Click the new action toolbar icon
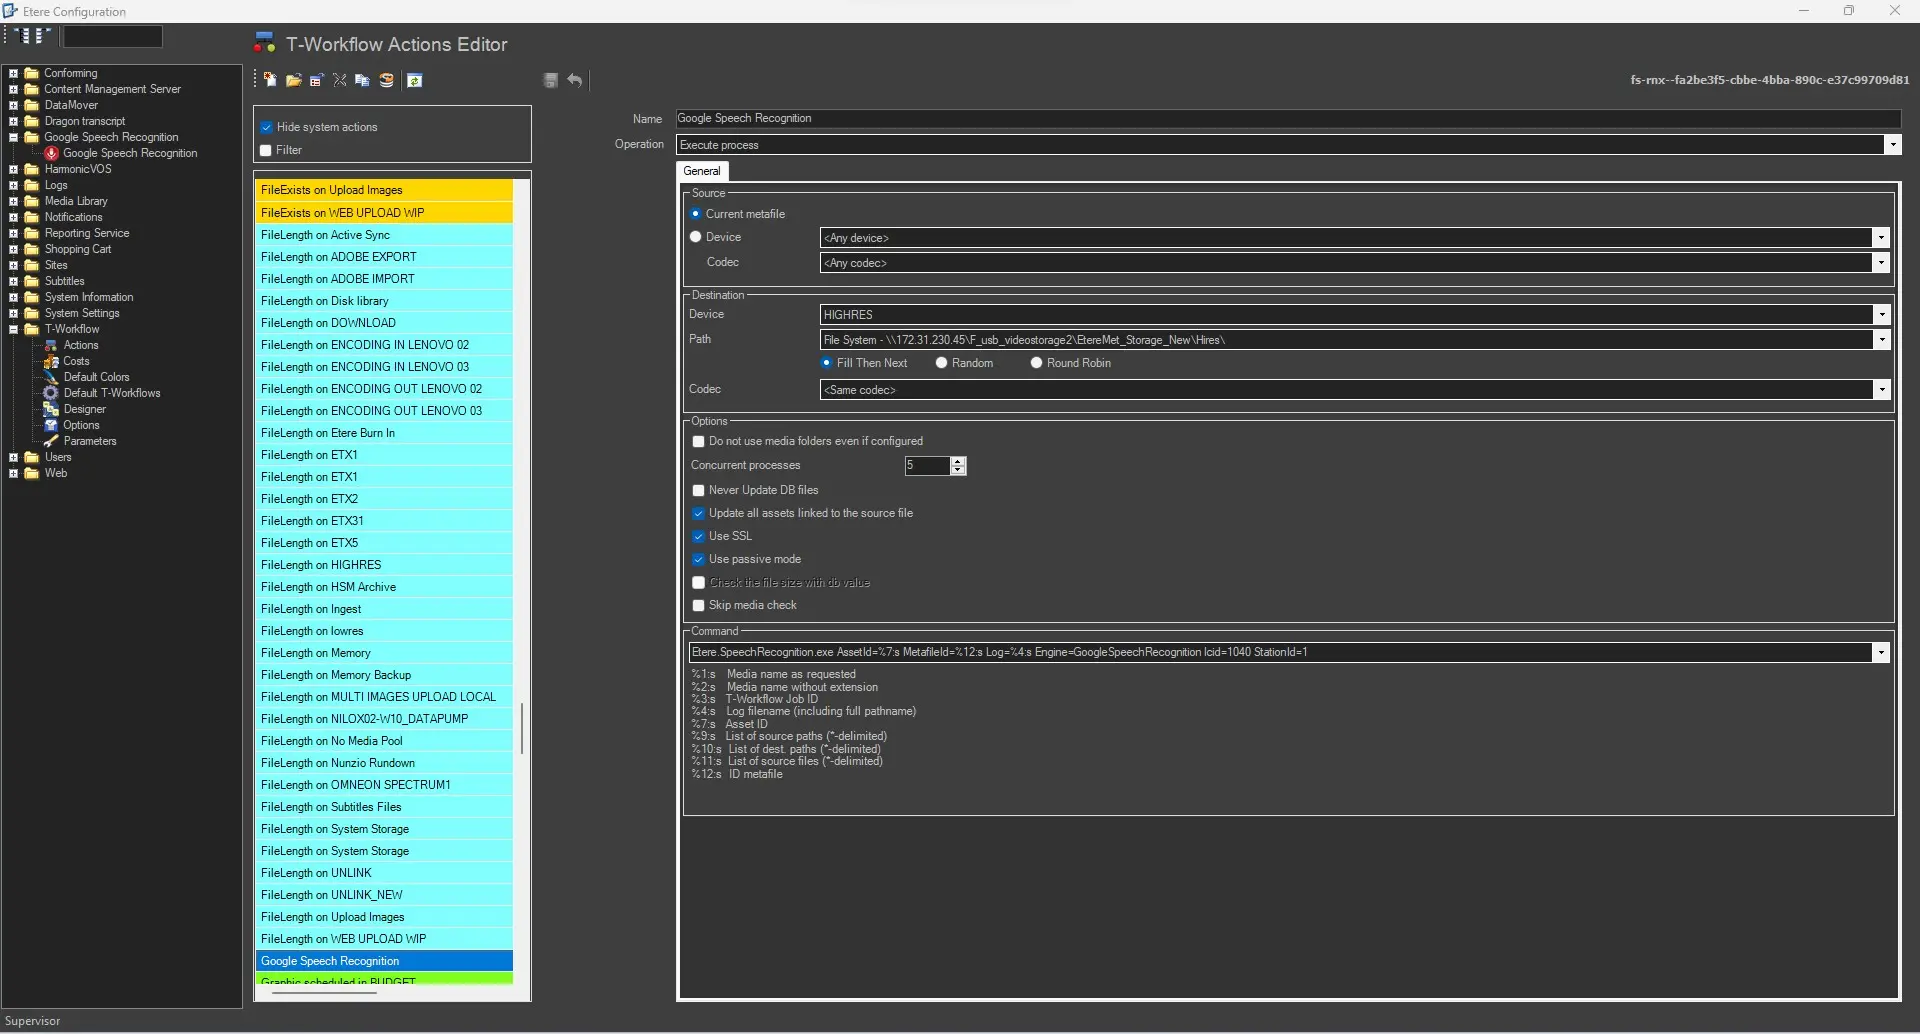1920x1034 pixels. coord(270,80)
